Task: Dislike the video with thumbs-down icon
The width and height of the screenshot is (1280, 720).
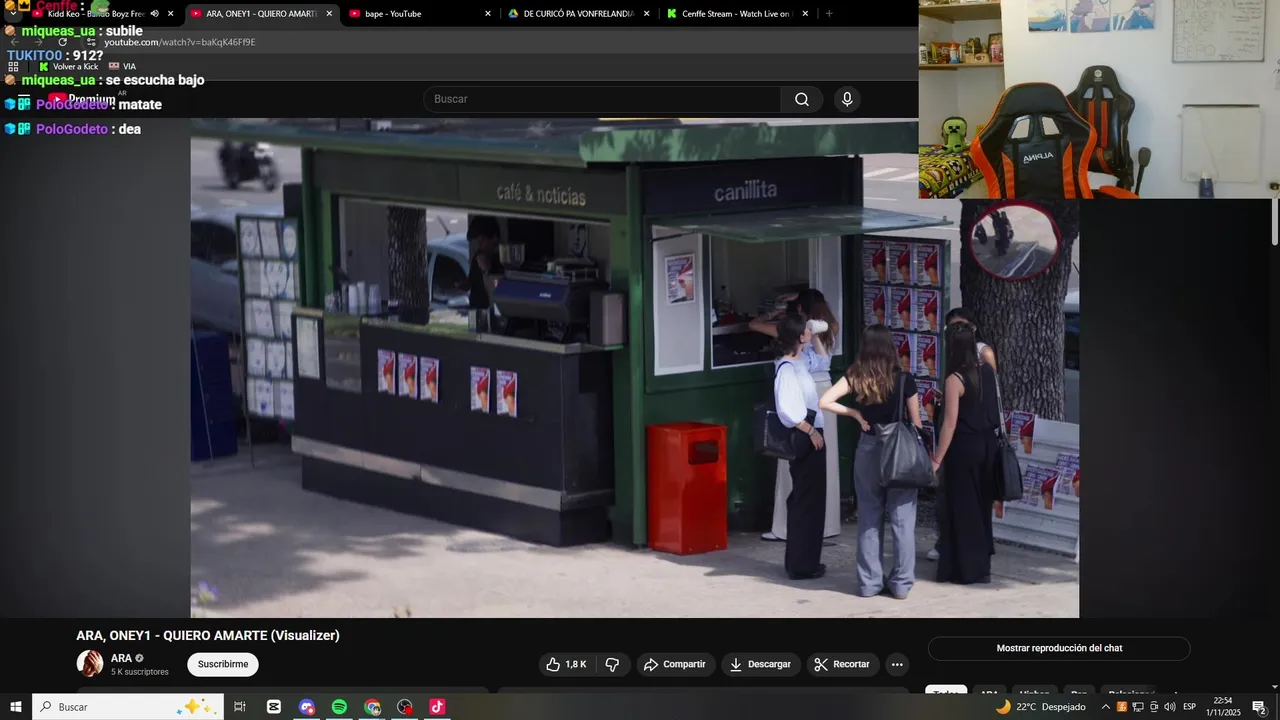Action: pyautogui.click(x=612, y=664)
